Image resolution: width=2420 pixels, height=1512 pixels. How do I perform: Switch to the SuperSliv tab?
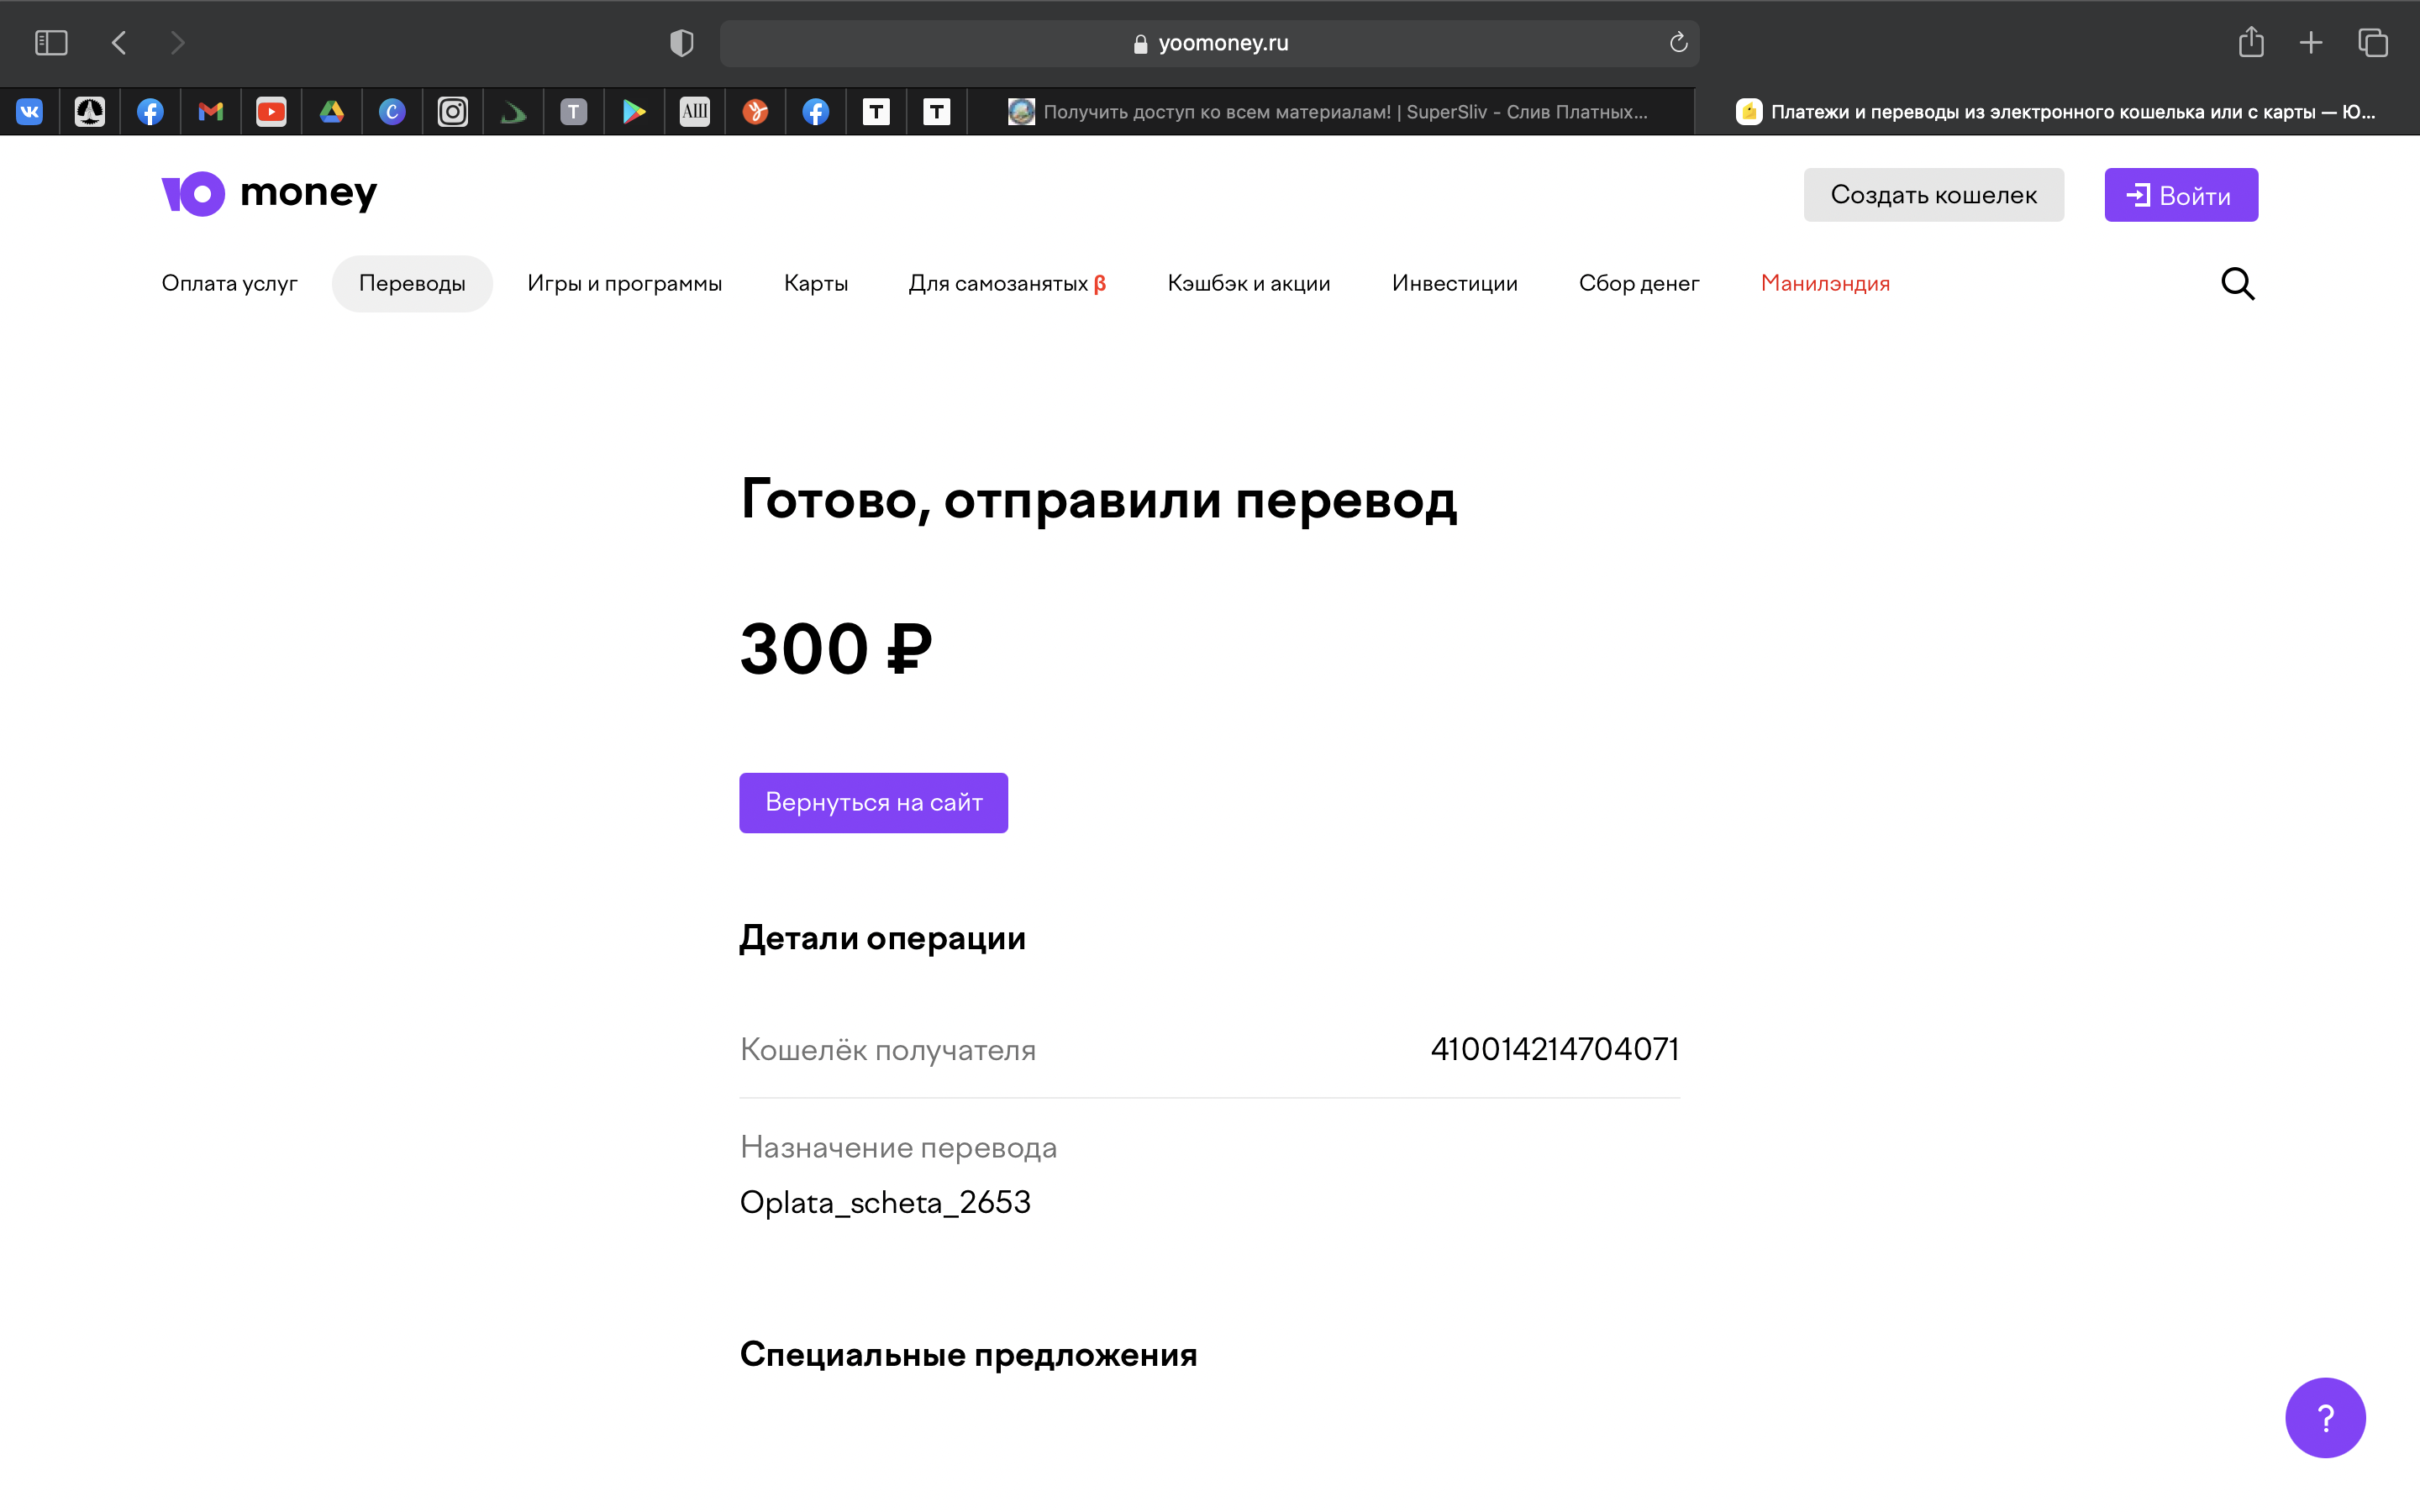1330,112
